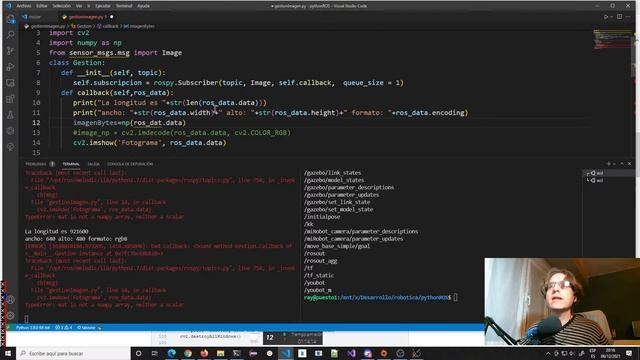
Task: Open the Windows Start menu
Action: [x=8, y=353]
